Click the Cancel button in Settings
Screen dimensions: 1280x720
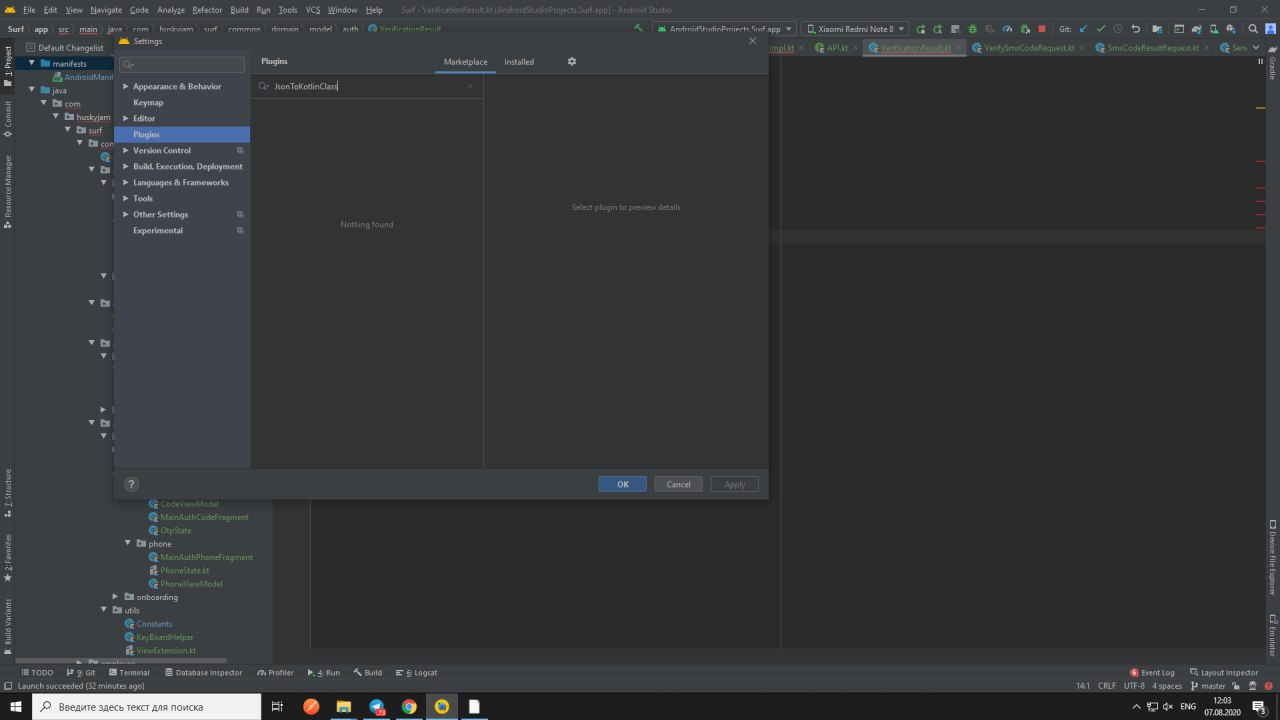tap(678, 484)
